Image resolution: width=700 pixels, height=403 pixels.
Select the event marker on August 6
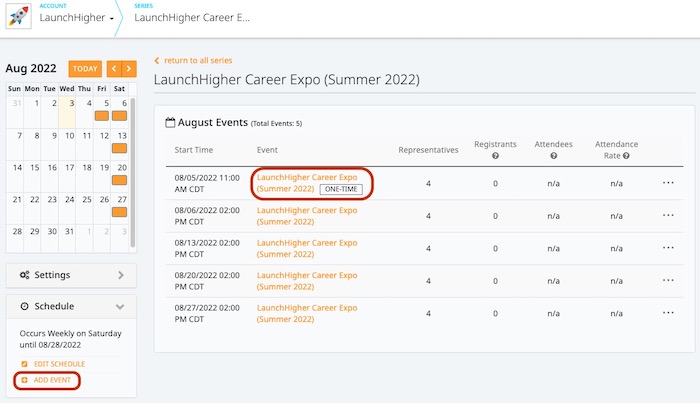point(119,116)
